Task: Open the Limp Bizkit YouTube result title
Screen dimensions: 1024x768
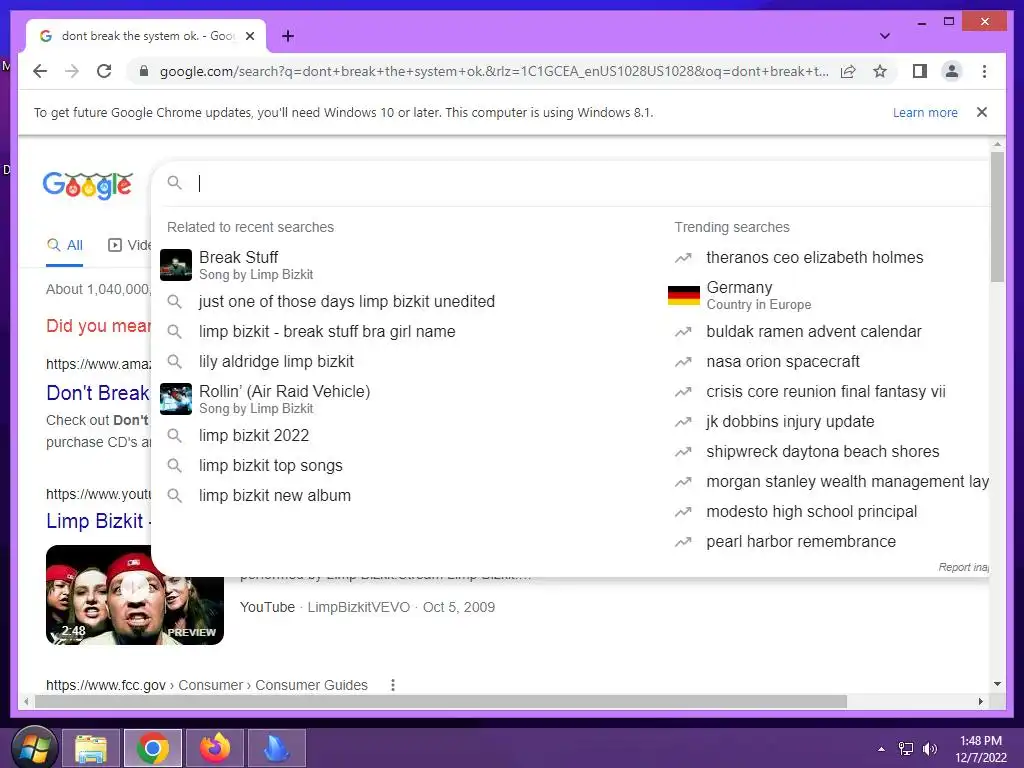Action: click(x=98, y=521)
